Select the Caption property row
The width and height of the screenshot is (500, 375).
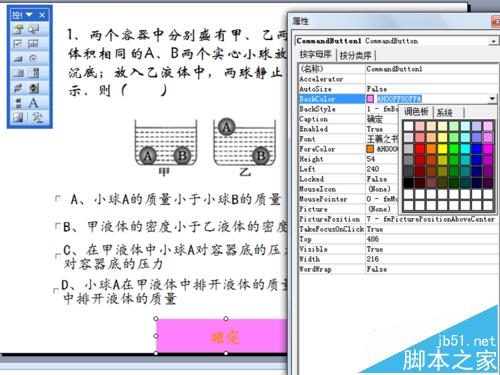(349, 119)
